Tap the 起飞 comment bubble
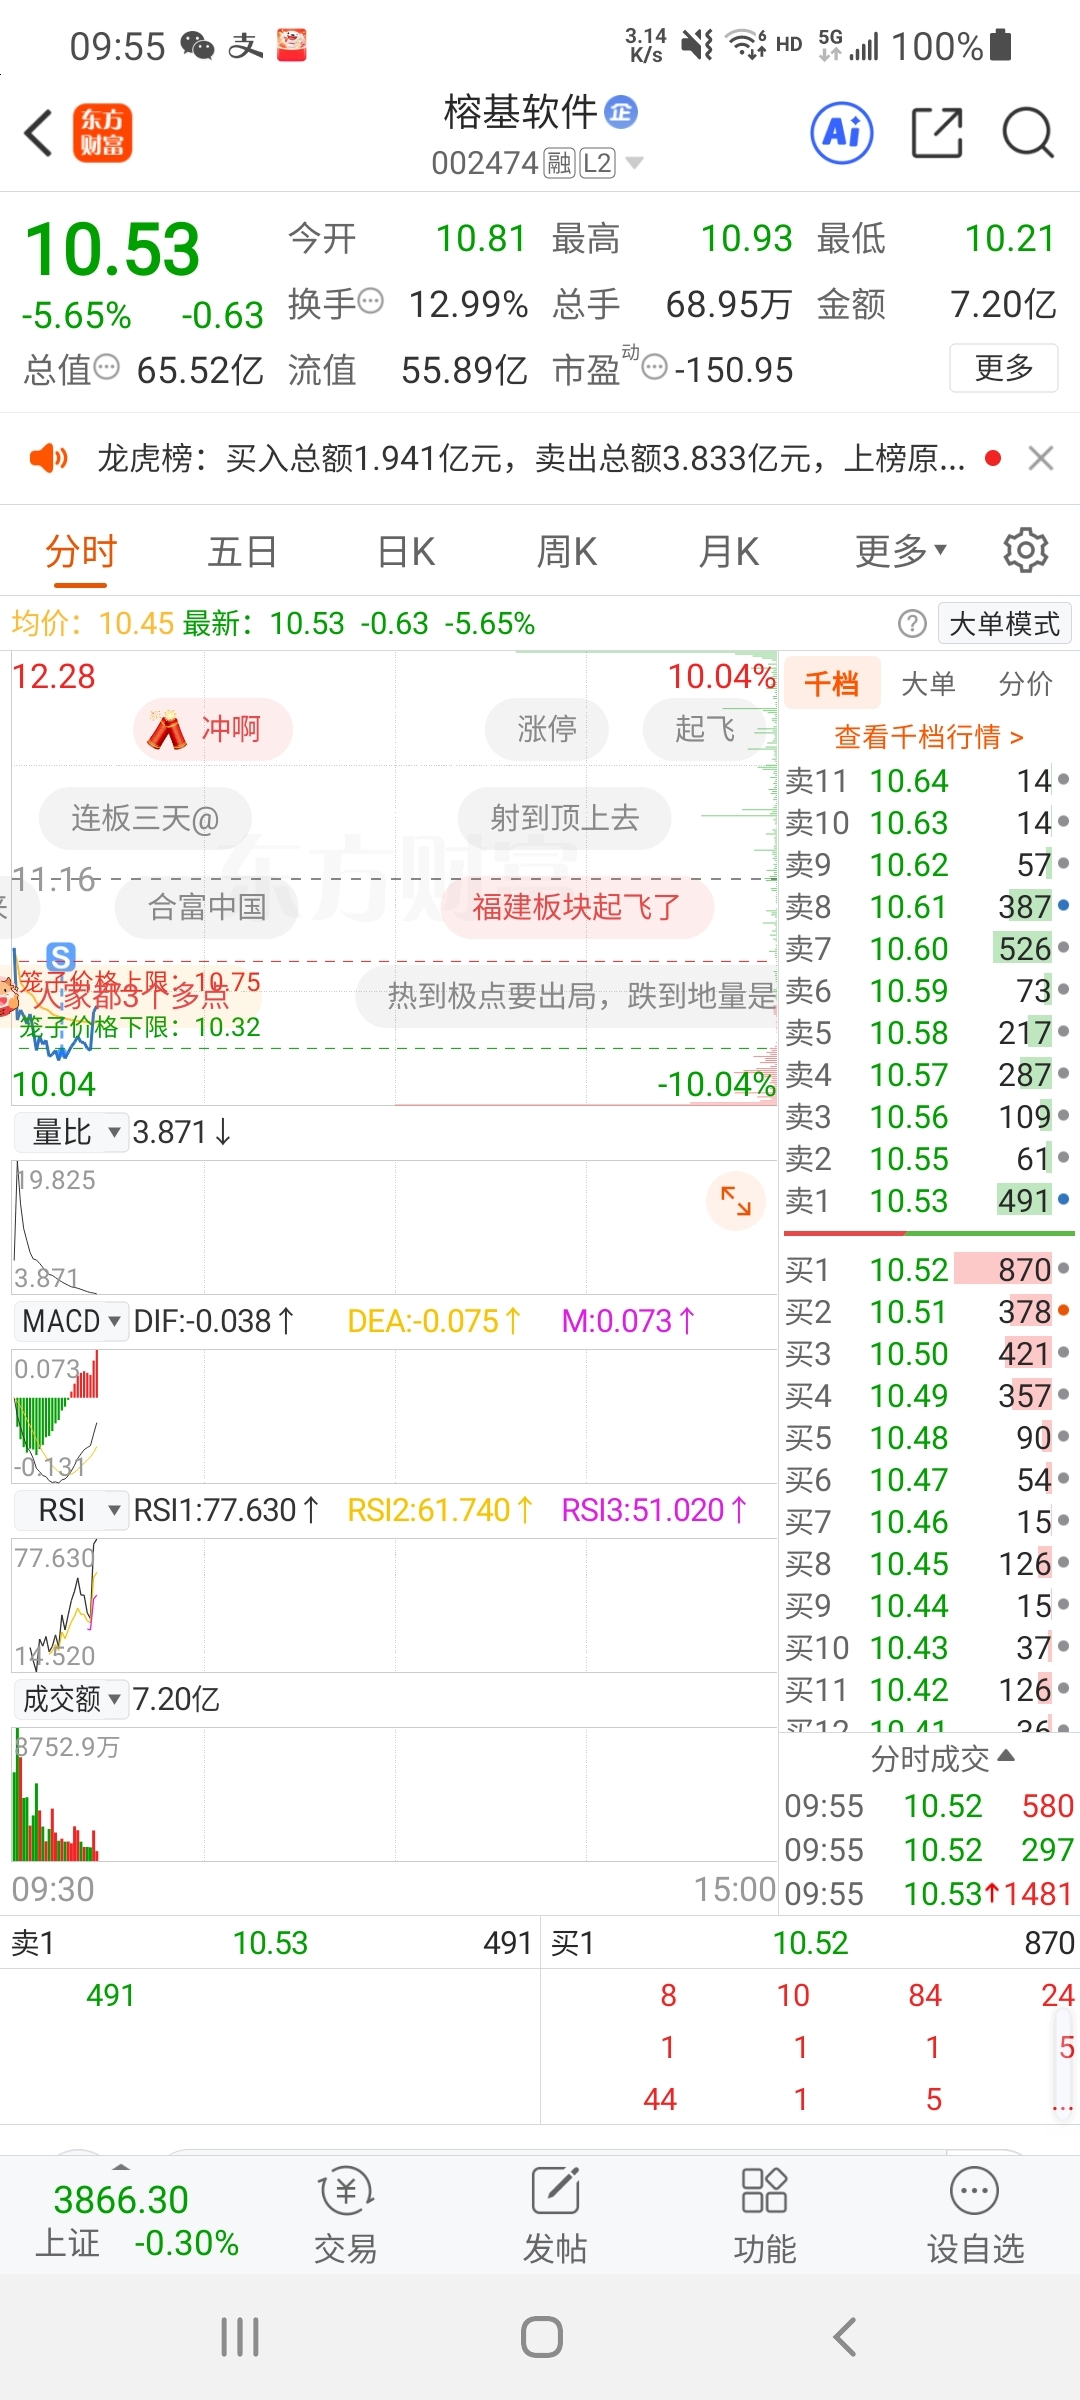1080x2400 pixels. [x=705, y=729]
